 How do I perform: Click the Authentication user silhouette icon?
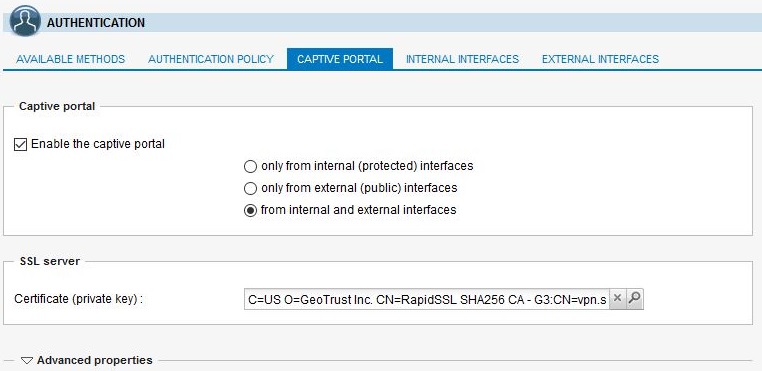tap(25, 21)
